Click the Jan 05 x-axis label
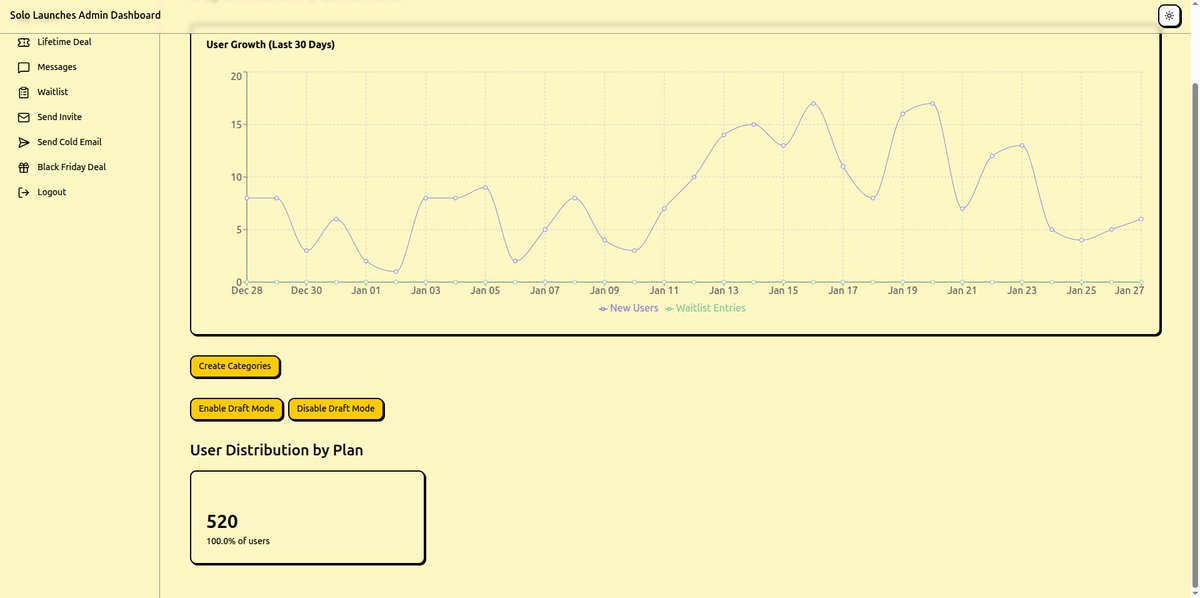The height and width of the screenshot is (598, 1200). 485,291
